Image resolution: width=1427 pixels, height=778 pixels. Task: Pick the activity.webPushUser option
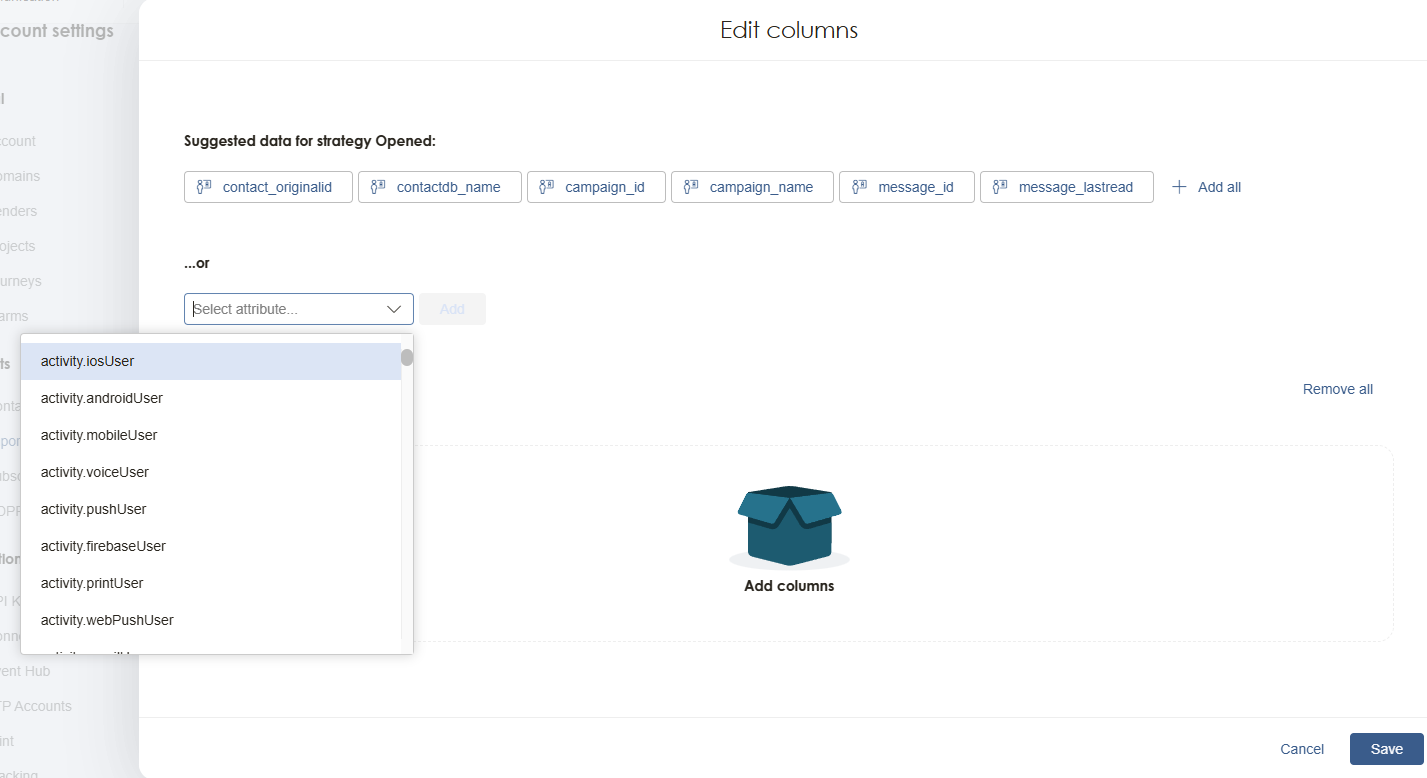tap(107, 620)
